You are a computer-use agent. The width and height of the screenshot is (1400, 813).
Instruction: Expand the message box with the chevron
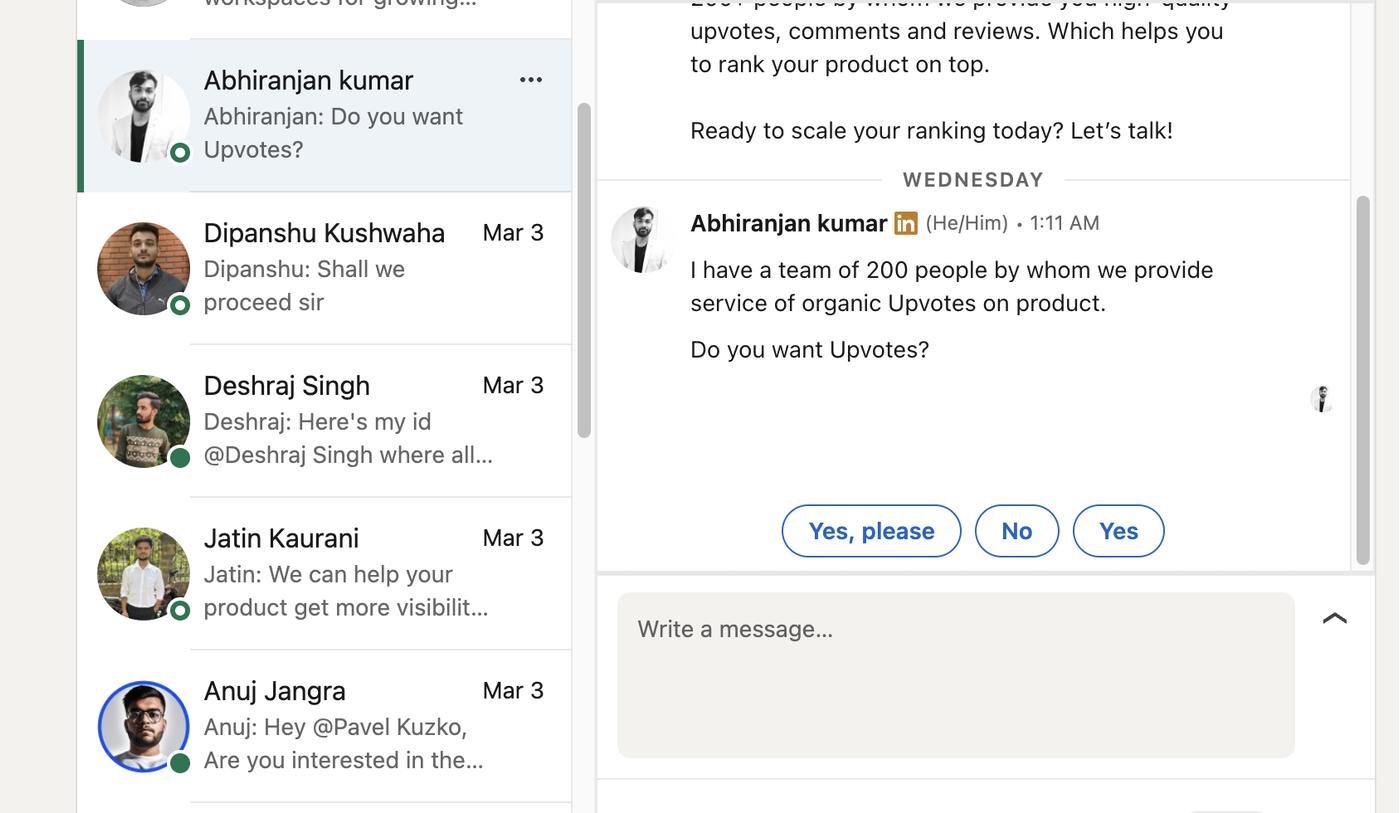1334,618
